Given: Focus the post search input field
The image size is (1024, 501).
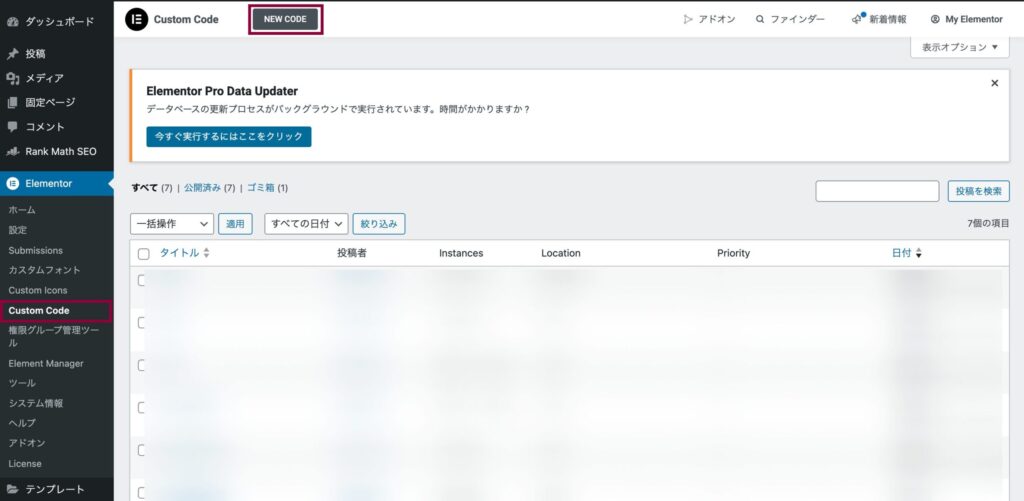Looking at the screenshot, I should pos(877,191).
